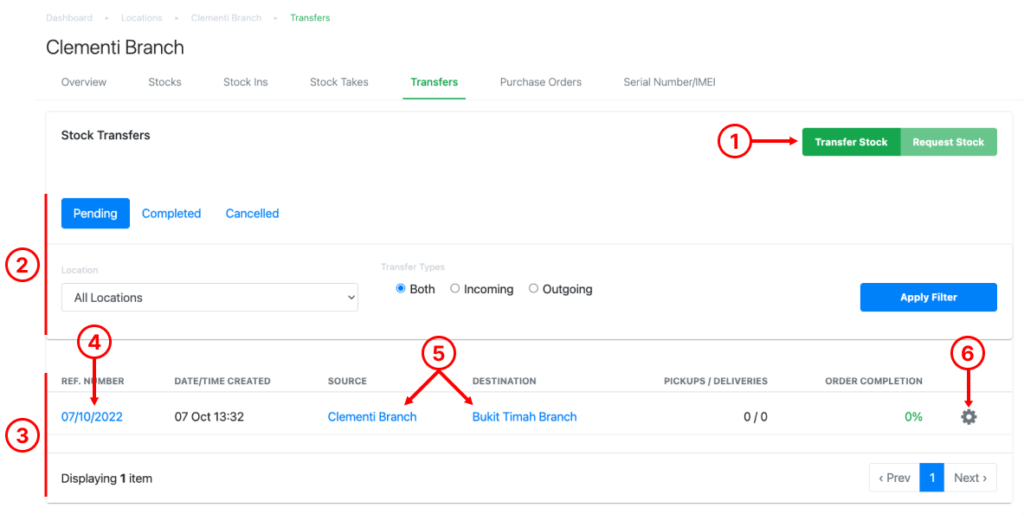Open the Bukit Timah Branch destination link
Viewport: 1024px width, 514px height.
[x=524, y=417]
